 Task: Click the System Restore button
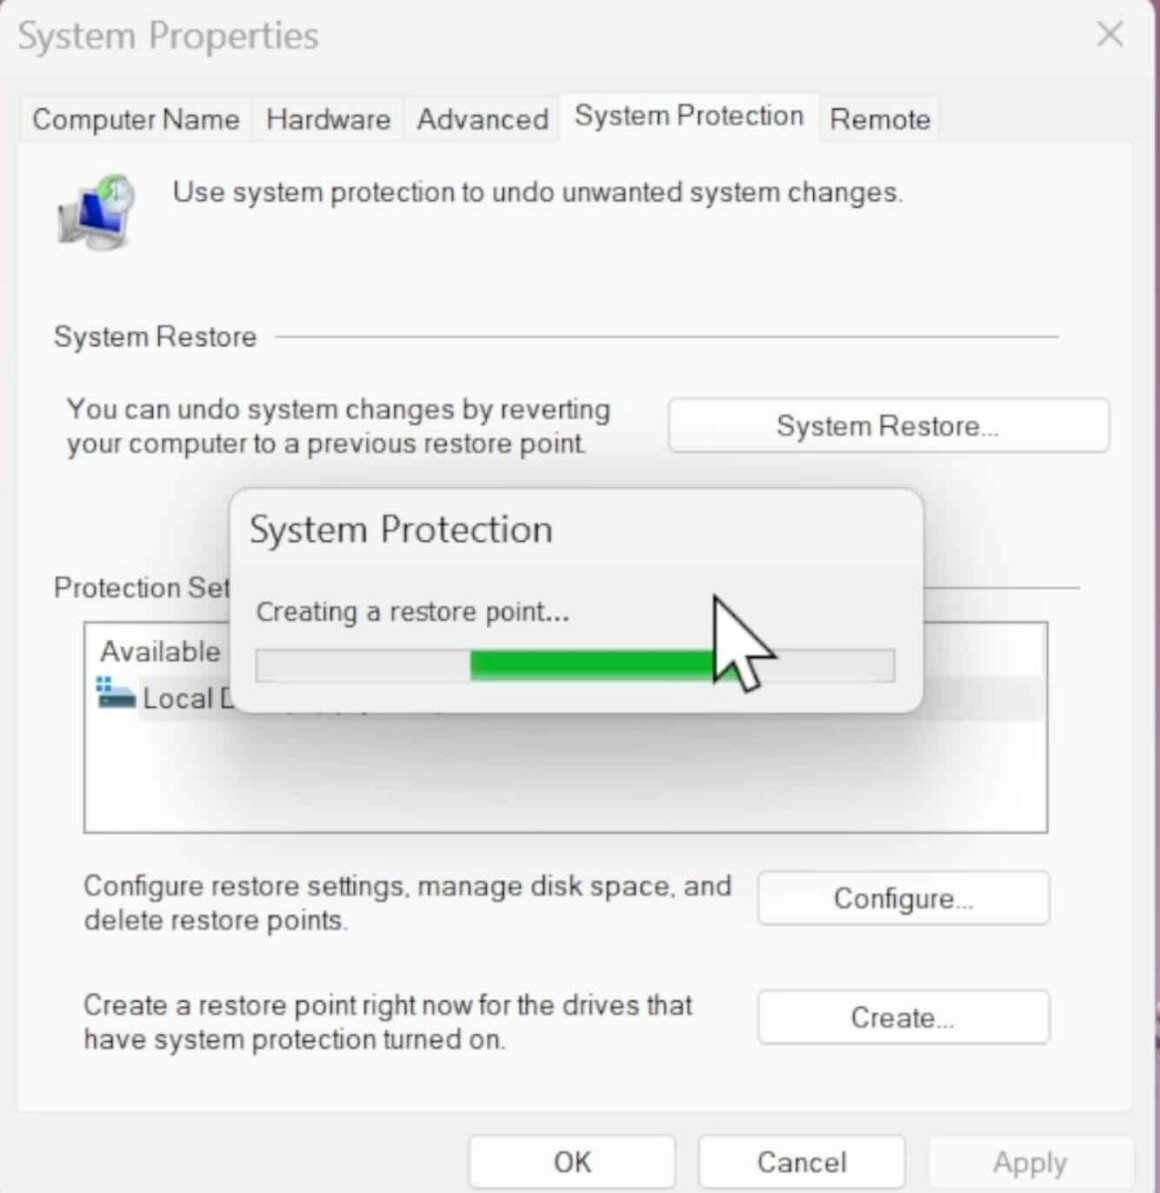pyautogui.click(x=888, y=425)
